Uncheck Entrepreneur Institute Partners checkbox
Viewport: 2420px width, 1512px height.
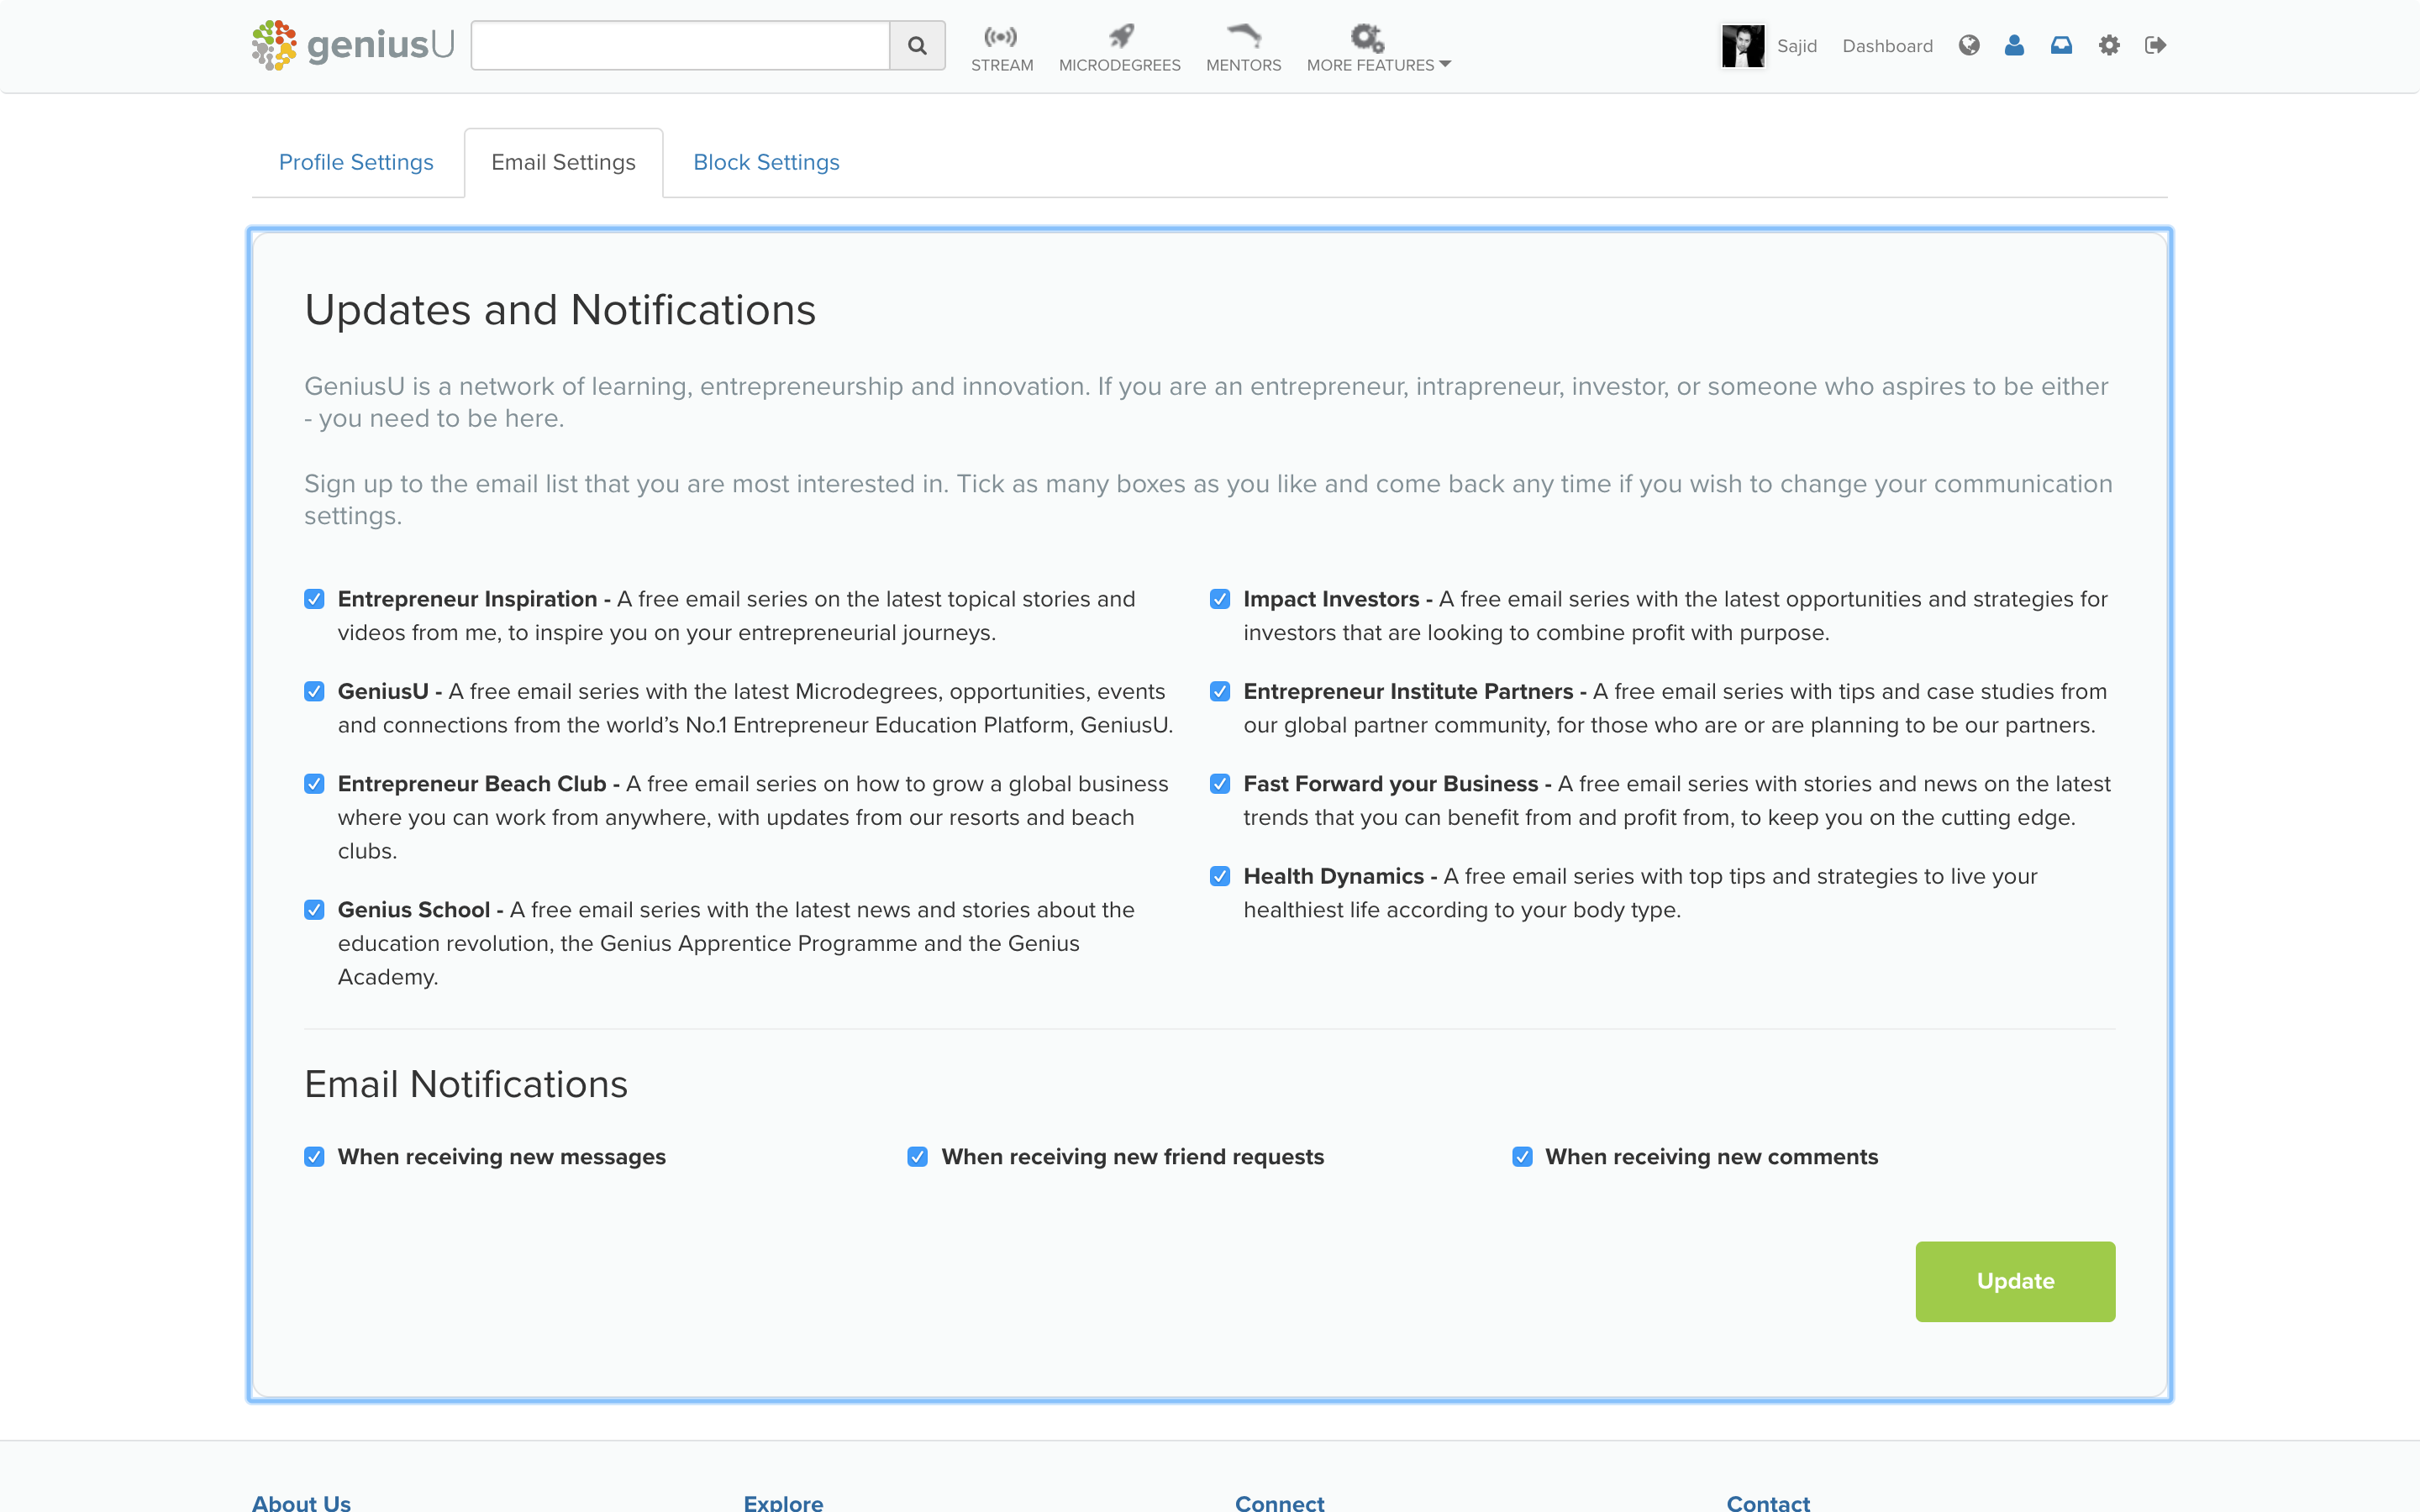(x=1220, y=691)
